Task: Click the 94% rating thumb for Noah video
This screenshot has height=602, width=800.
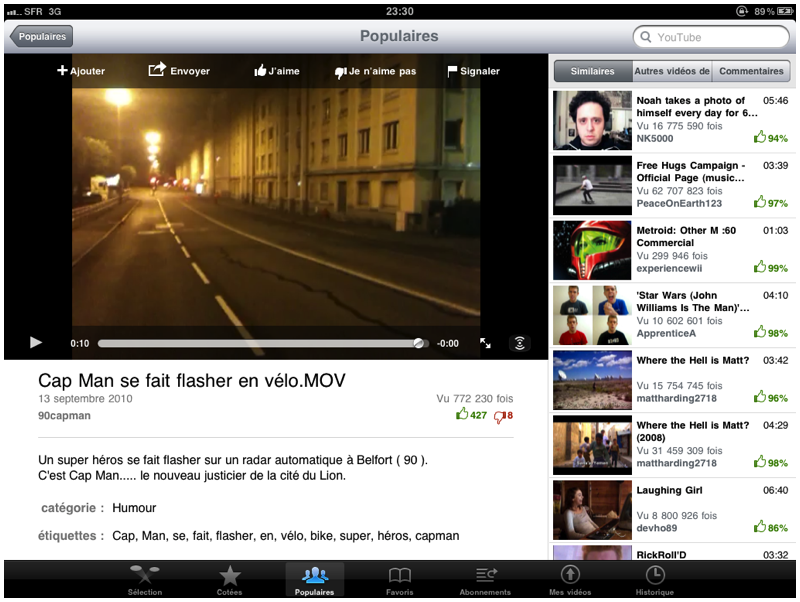Action: [x=760, y=137]
